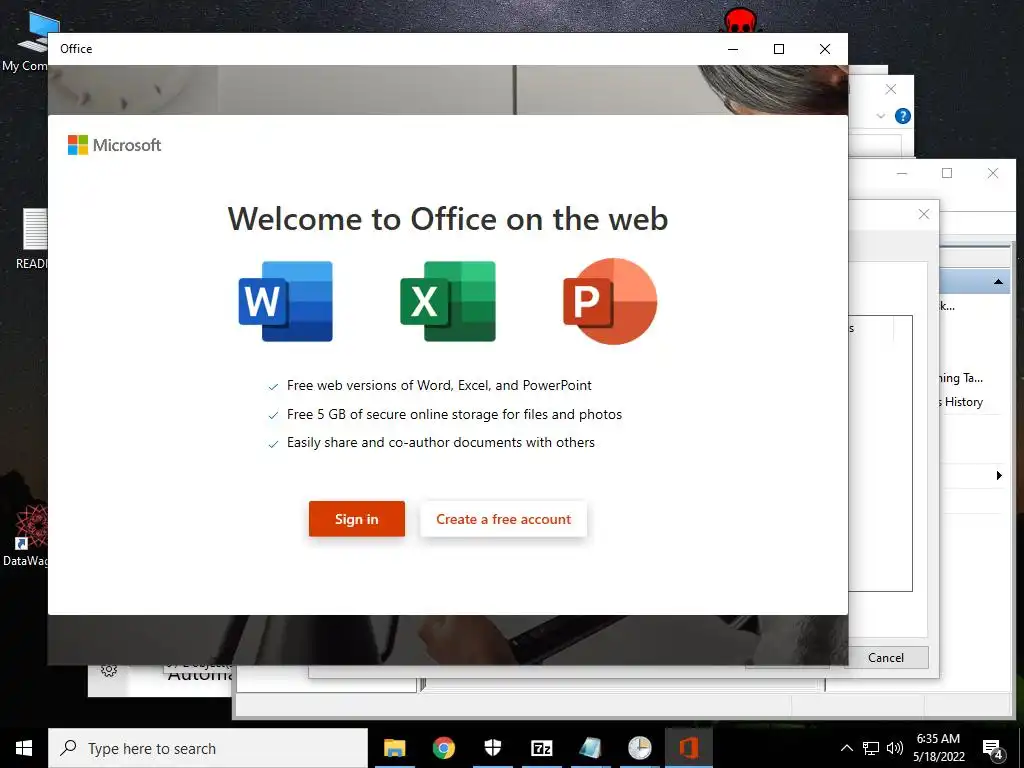Open Windows Security shield on taskbar
The height and width of the screenshot is (768, 1024).
point(492,748)
